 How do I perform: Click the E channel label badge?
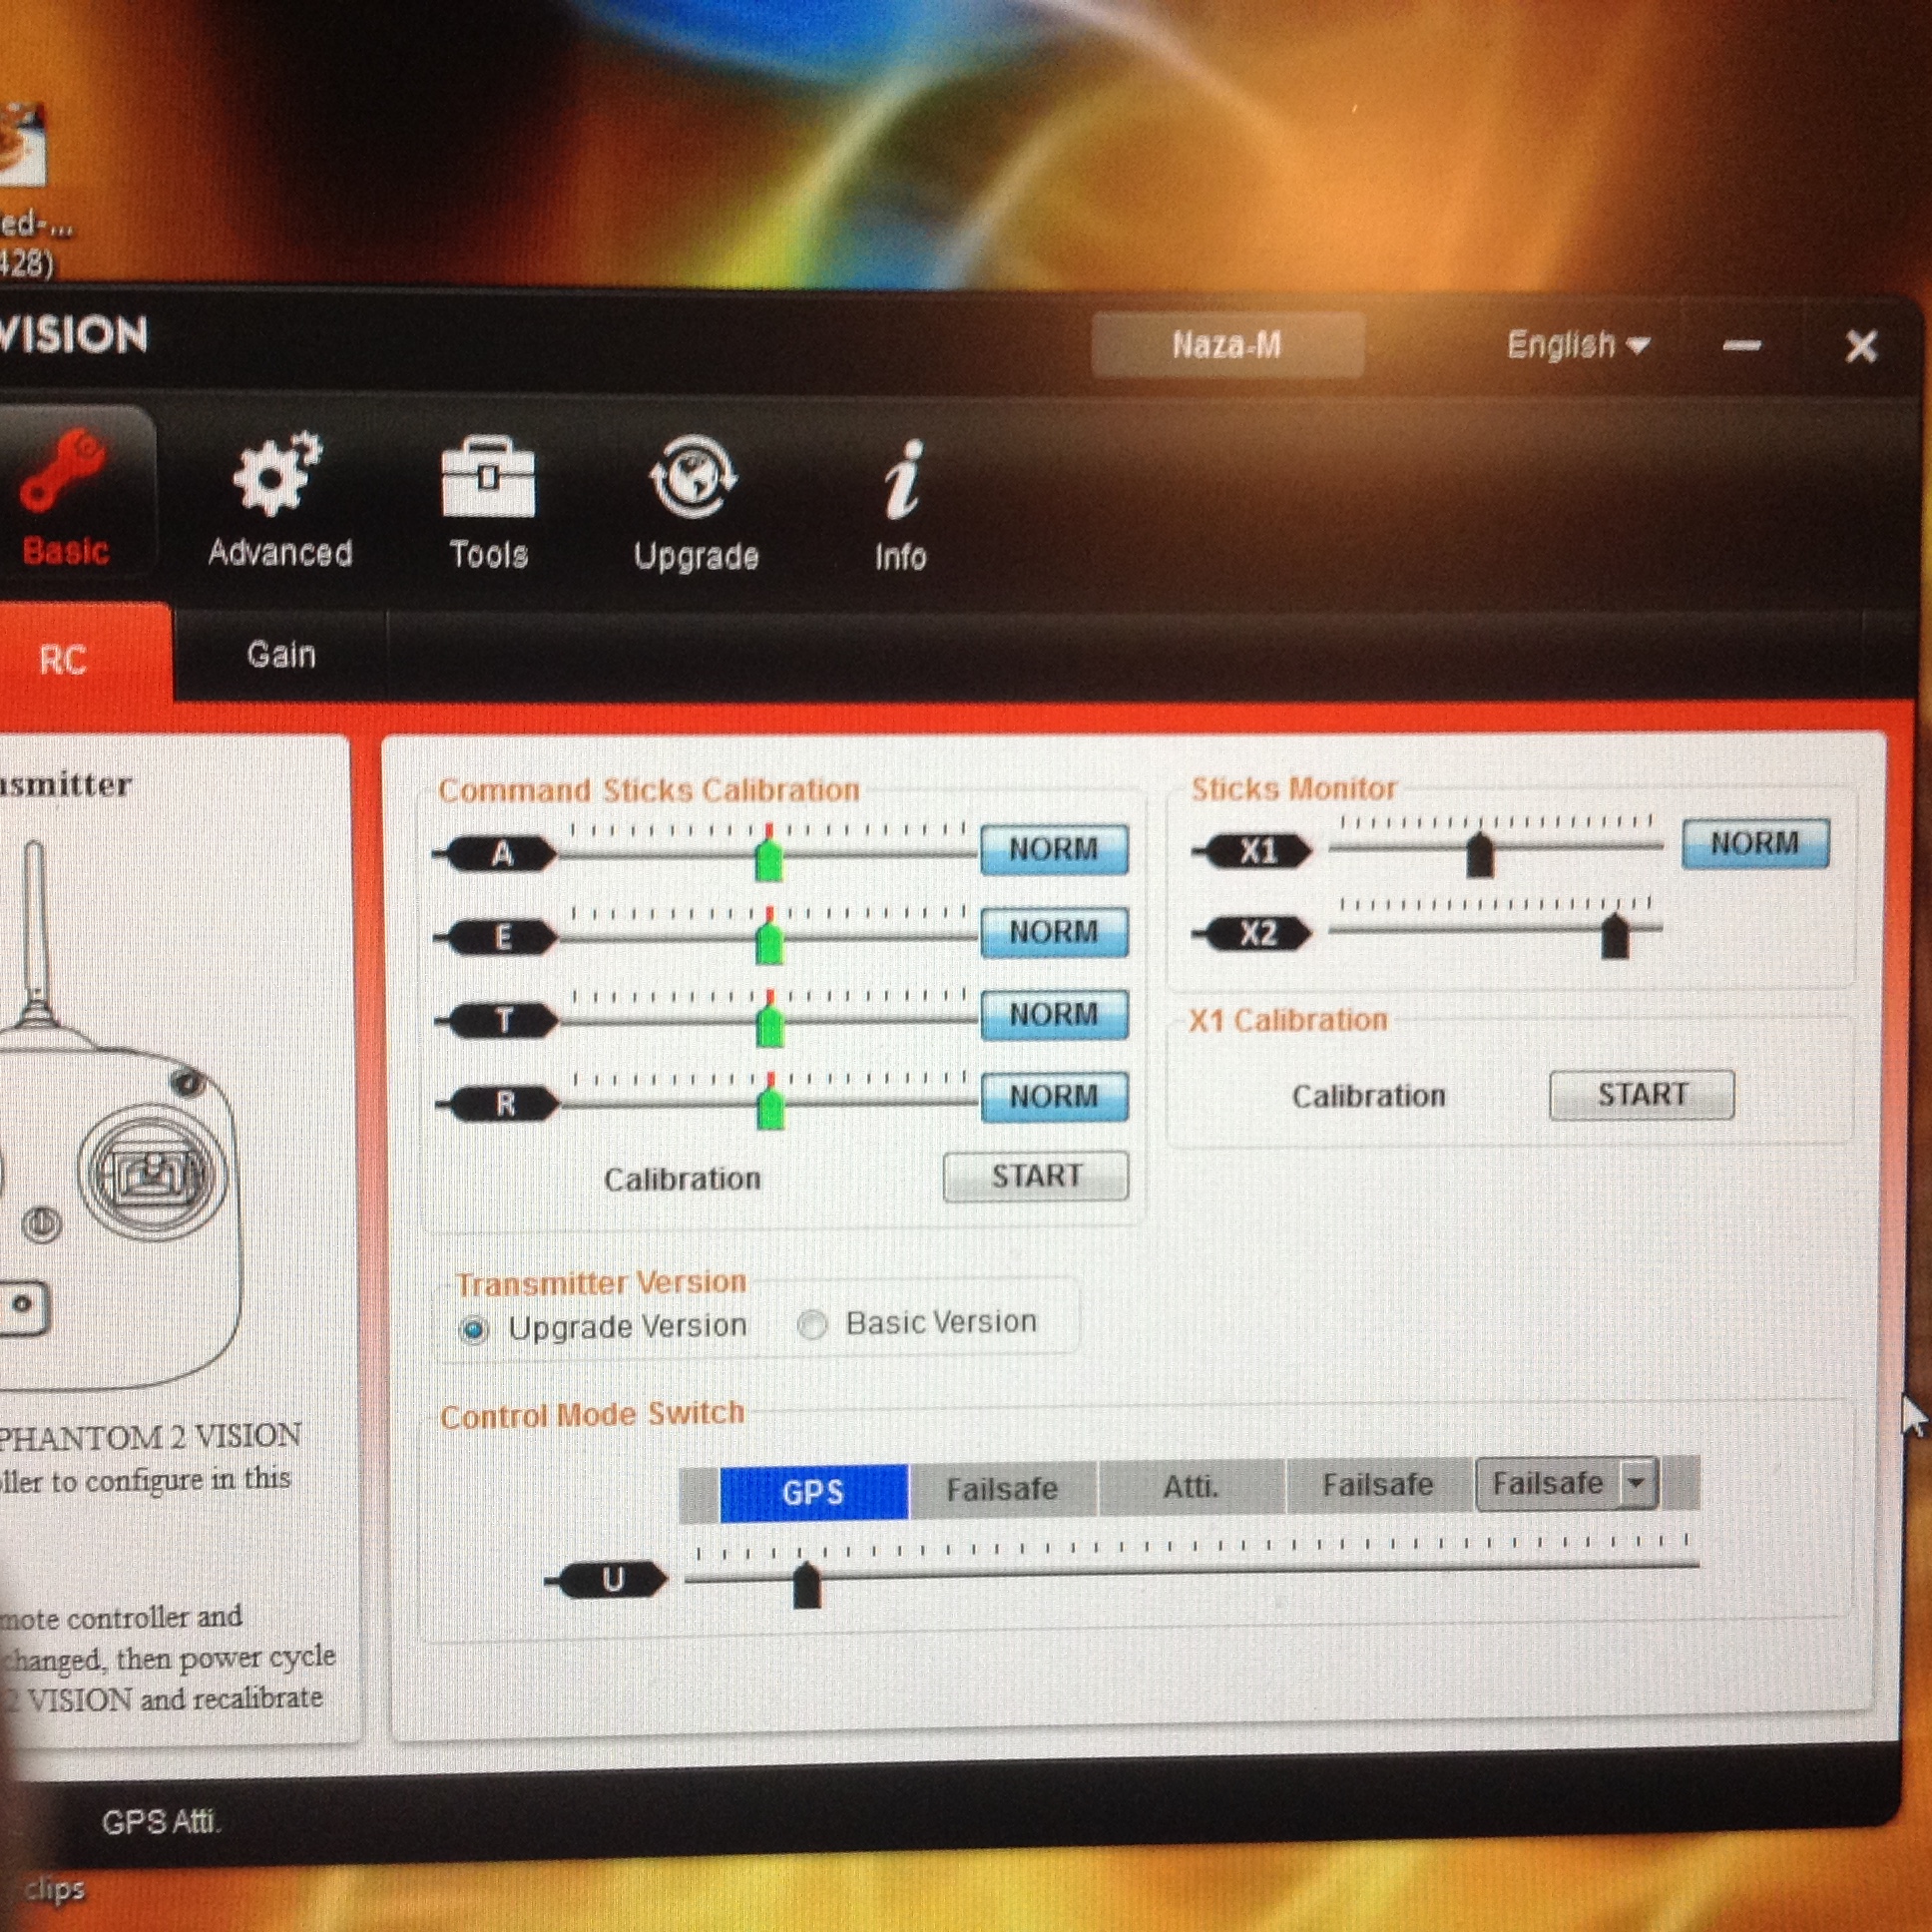pos(501,937)
